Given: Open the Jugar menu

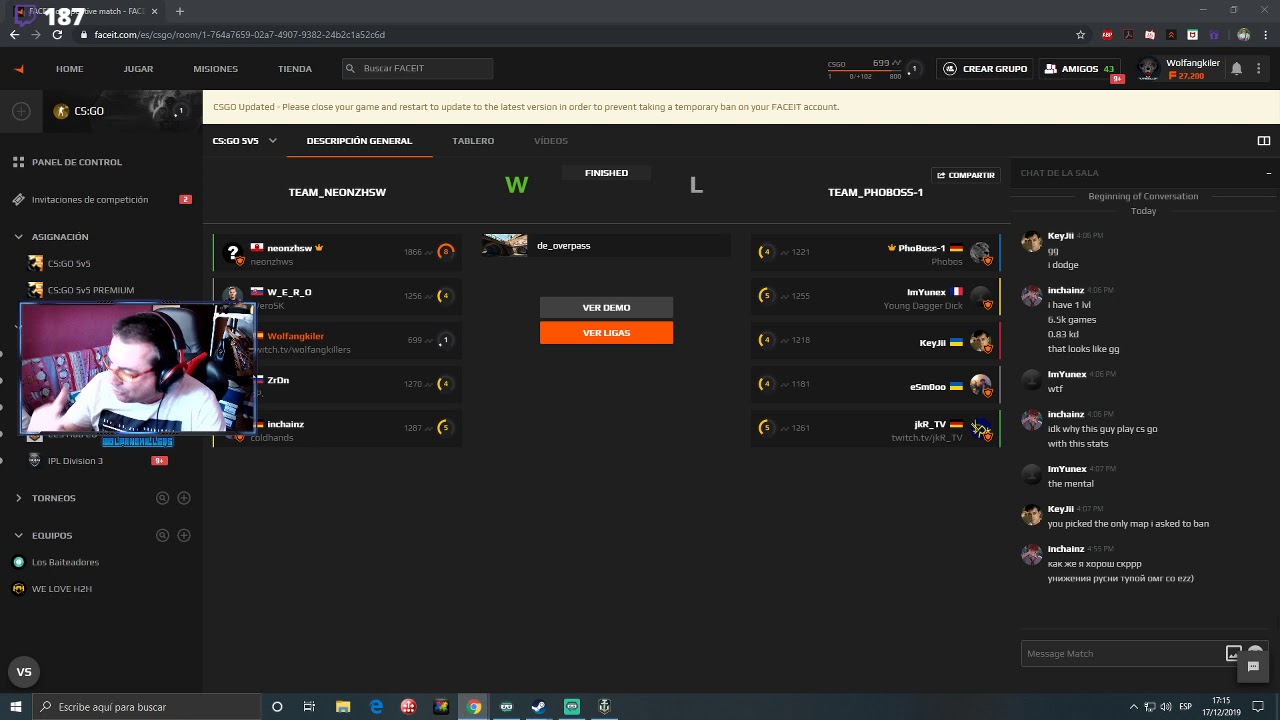Looking at the screenshot, I should pos(138,69).
